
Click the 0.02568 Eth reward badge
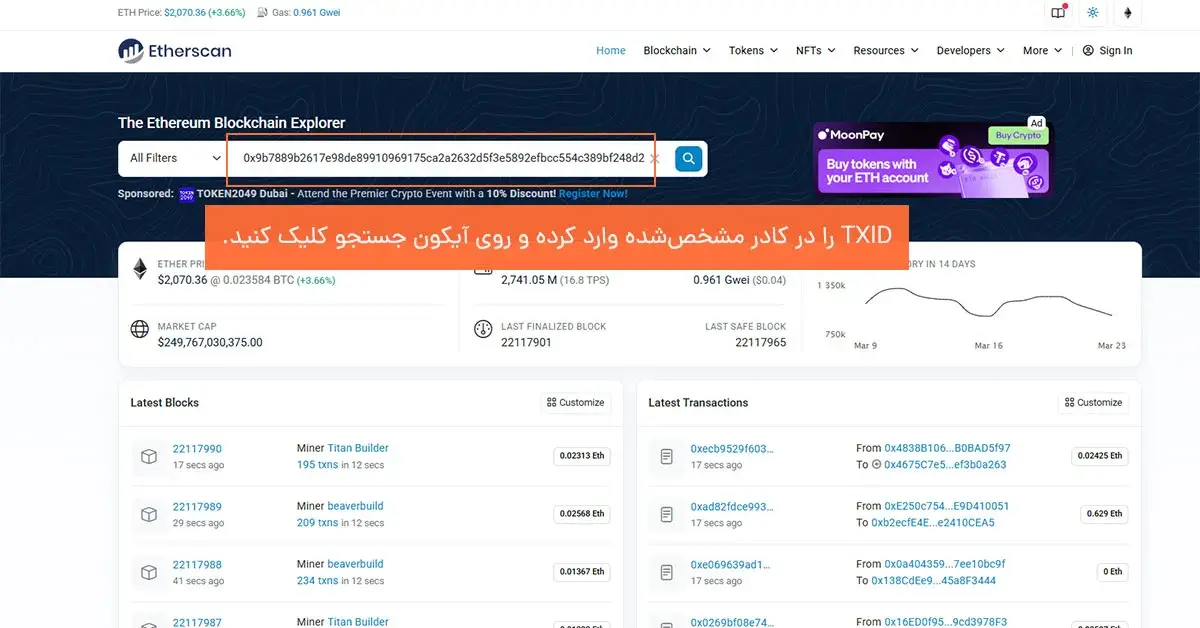[582, 514]
